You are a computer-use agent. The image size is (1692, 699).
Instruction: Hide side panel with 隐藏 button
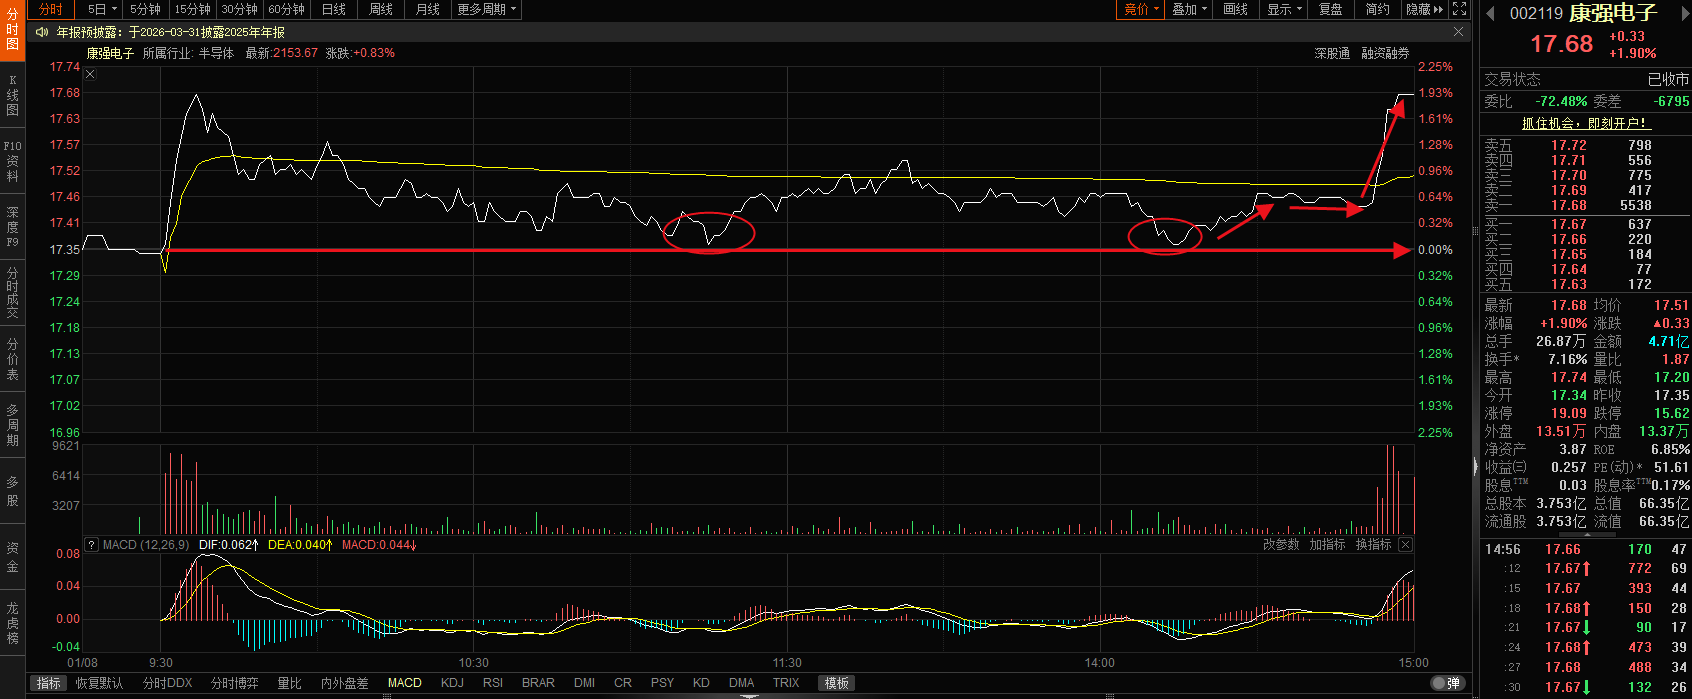pos(1425,9)
